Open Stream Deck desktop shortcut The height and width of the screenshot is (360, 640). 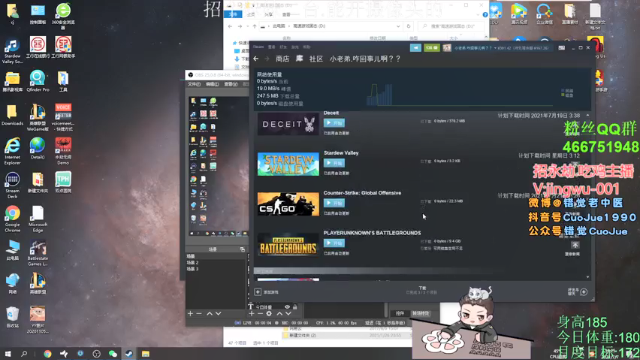(x=12, y=185)
